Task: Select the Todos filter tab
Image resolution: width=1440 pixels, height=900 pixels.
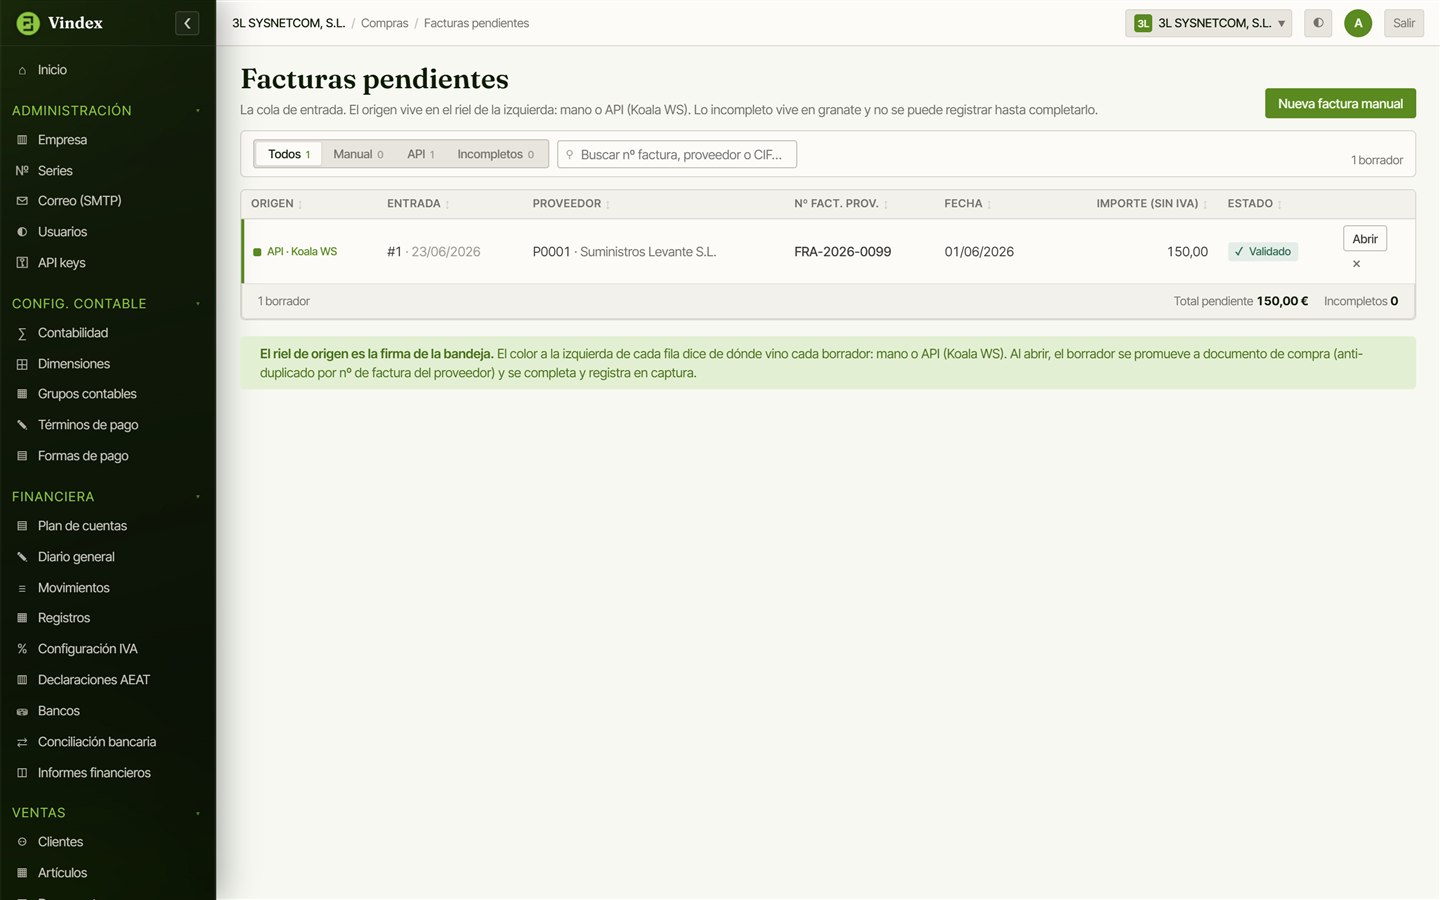Action: pos(289,154)
